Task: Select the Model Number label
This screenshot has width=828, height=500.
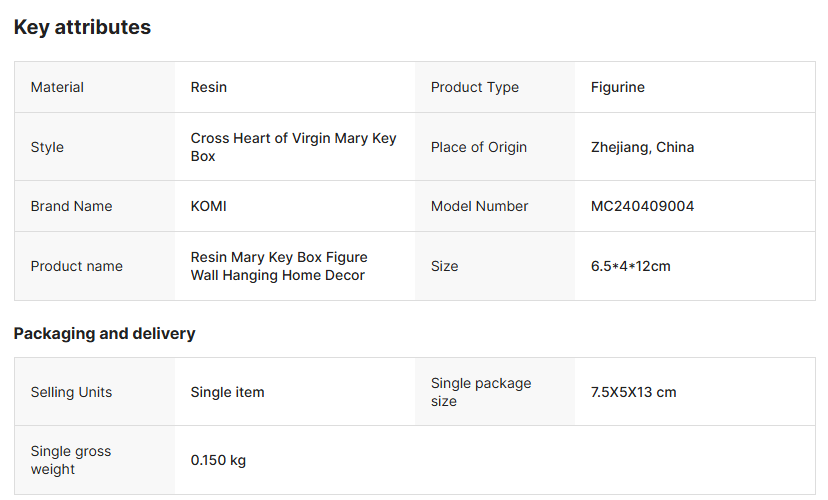Action: (x=480, y=206)
